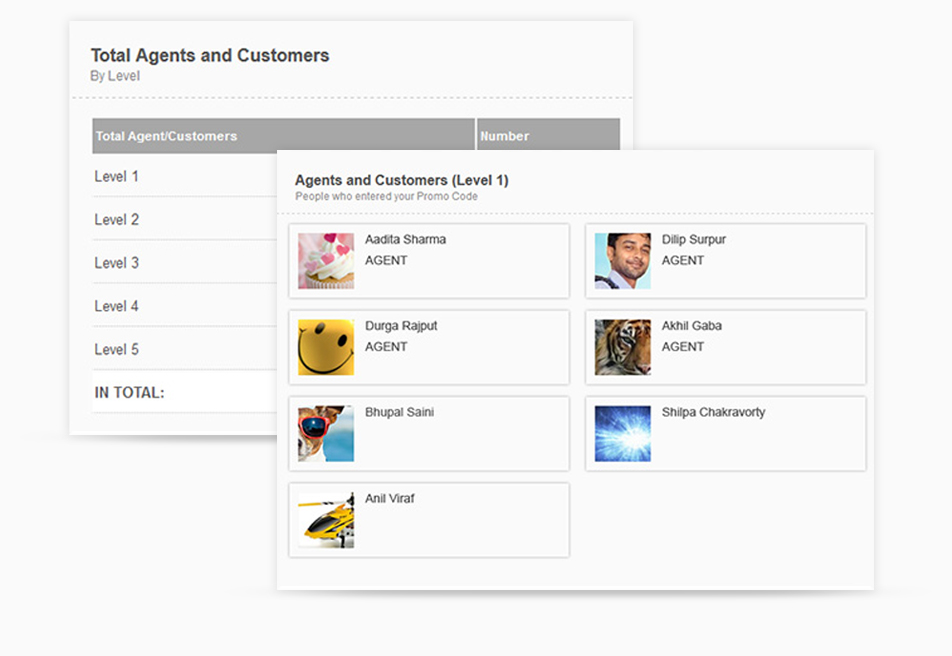Click the Dilip Surpur name
Image resolution: width=952 pixels, height=656 pixels.
693,239
